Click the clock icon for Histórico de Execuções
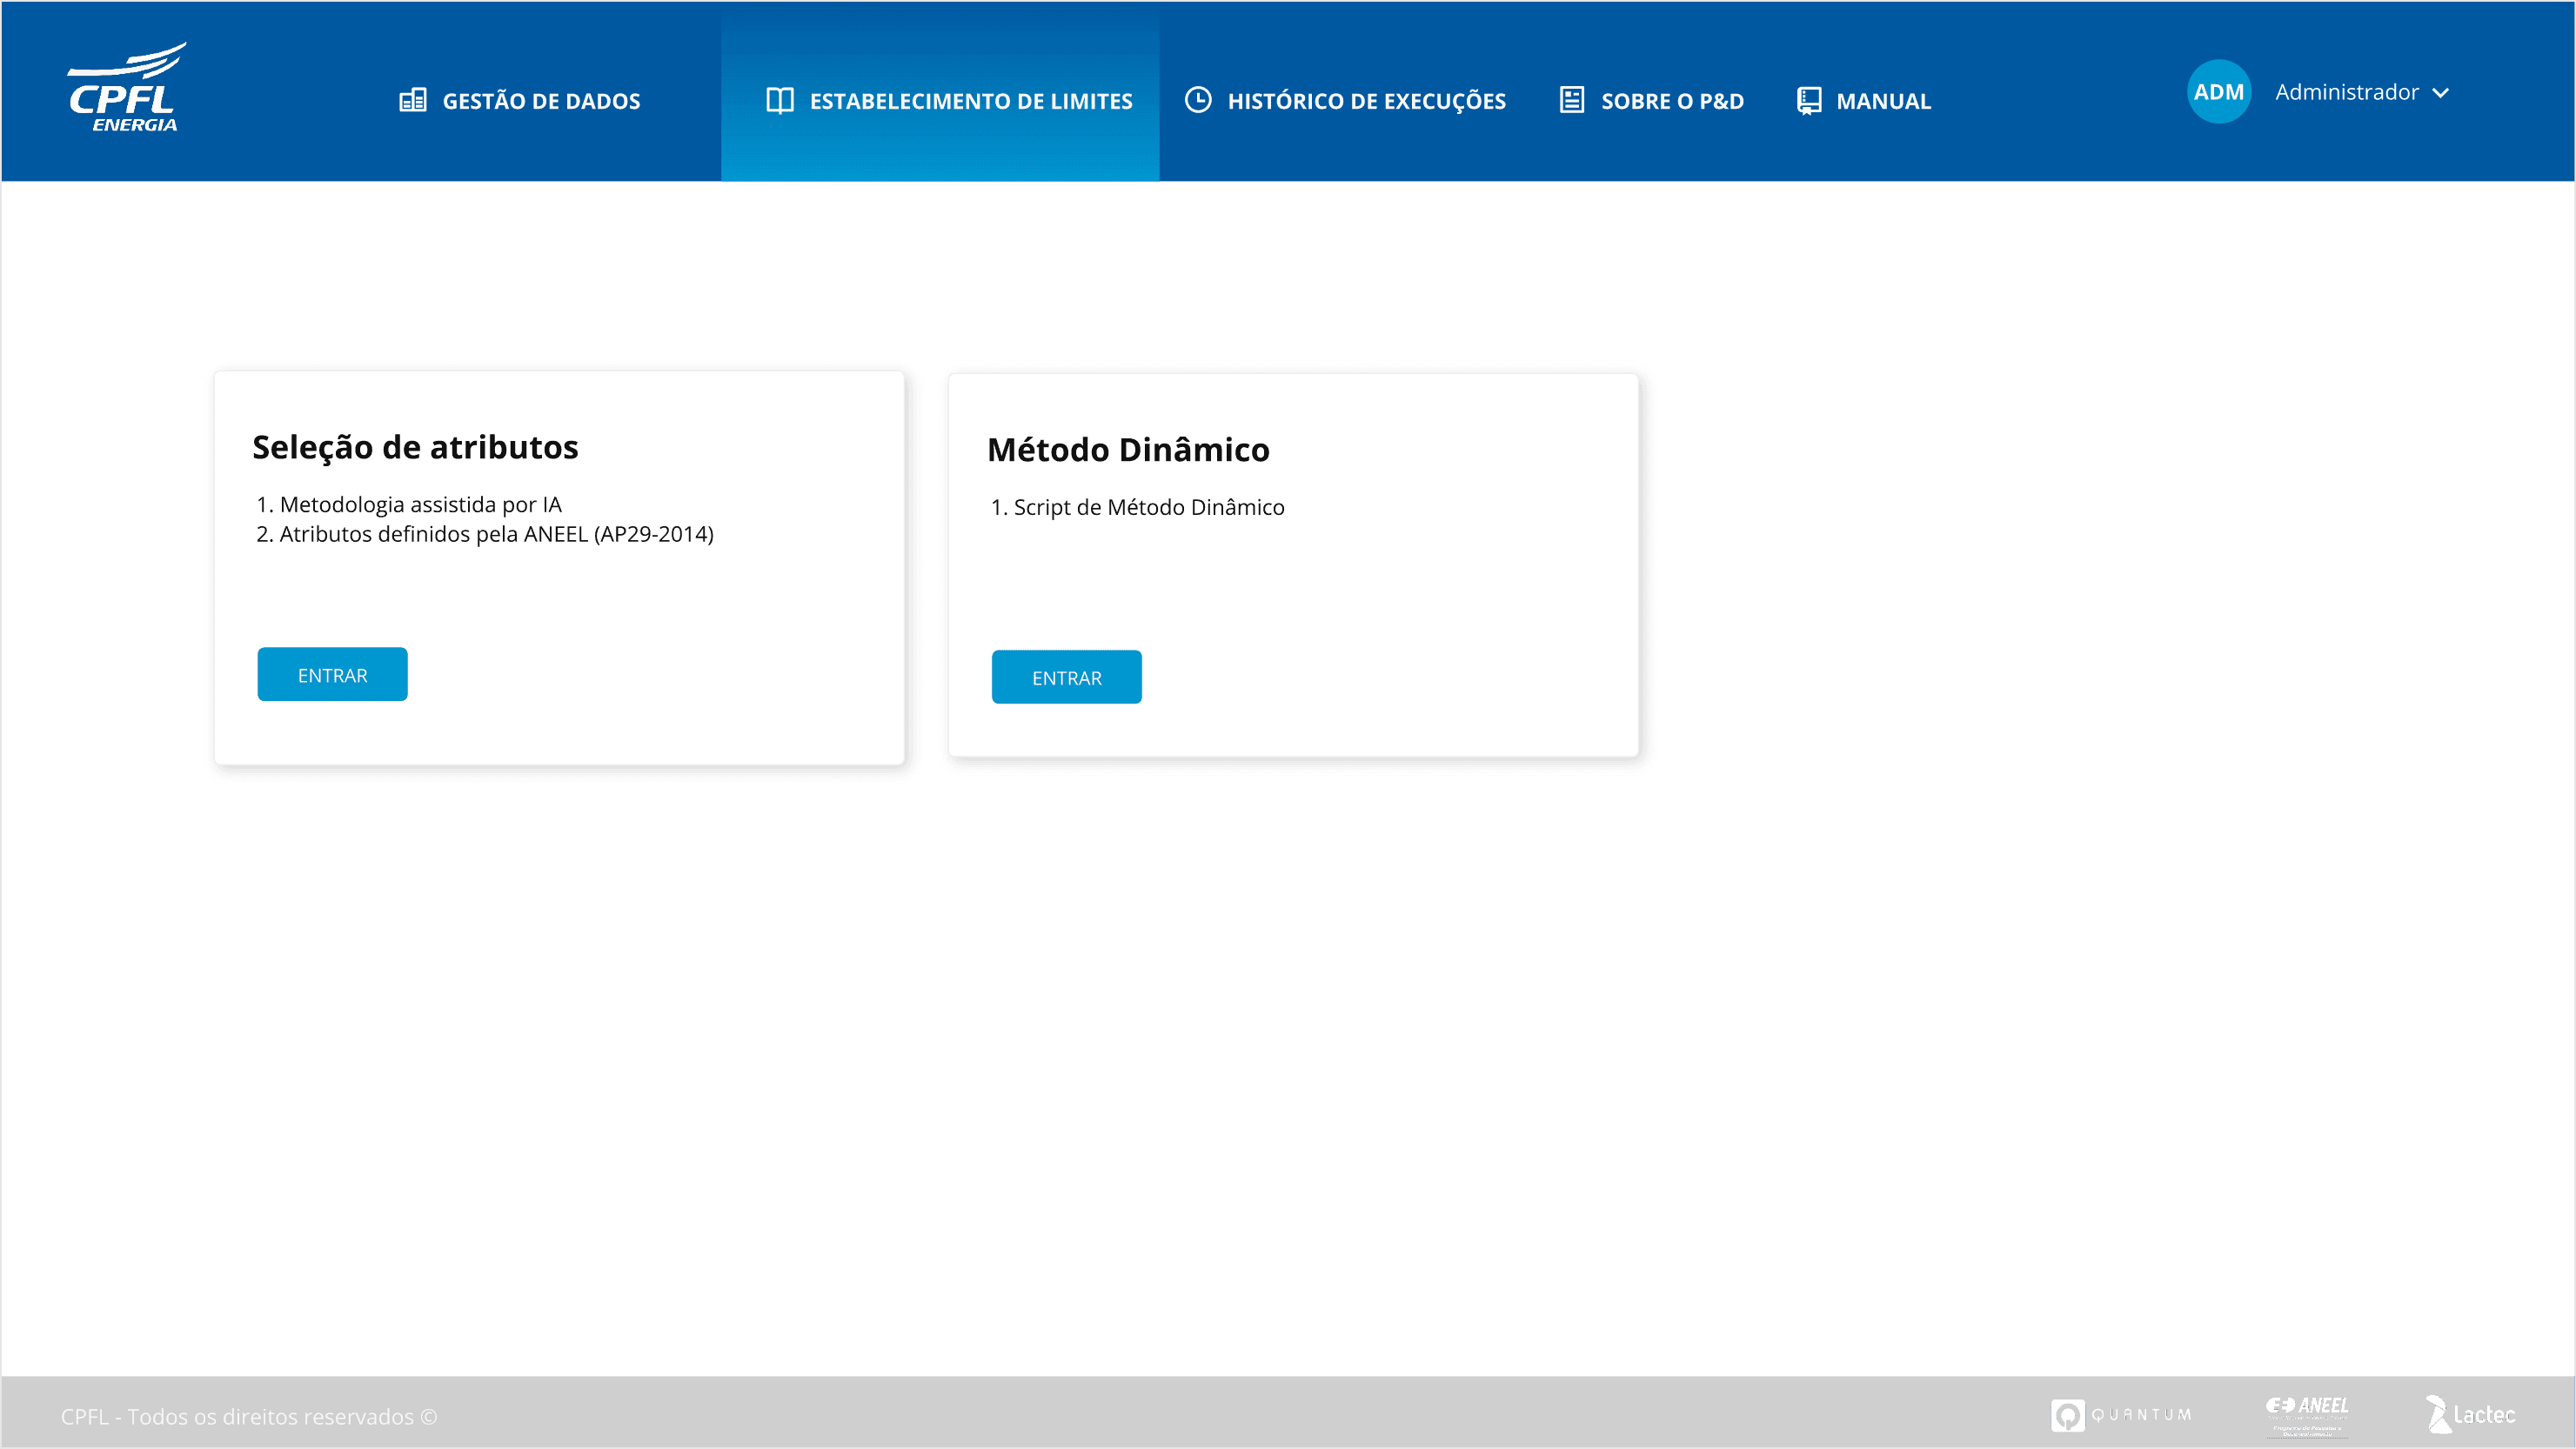Image resolution: width=2576 pixels, height=1449 pixels. (1198, 100)
